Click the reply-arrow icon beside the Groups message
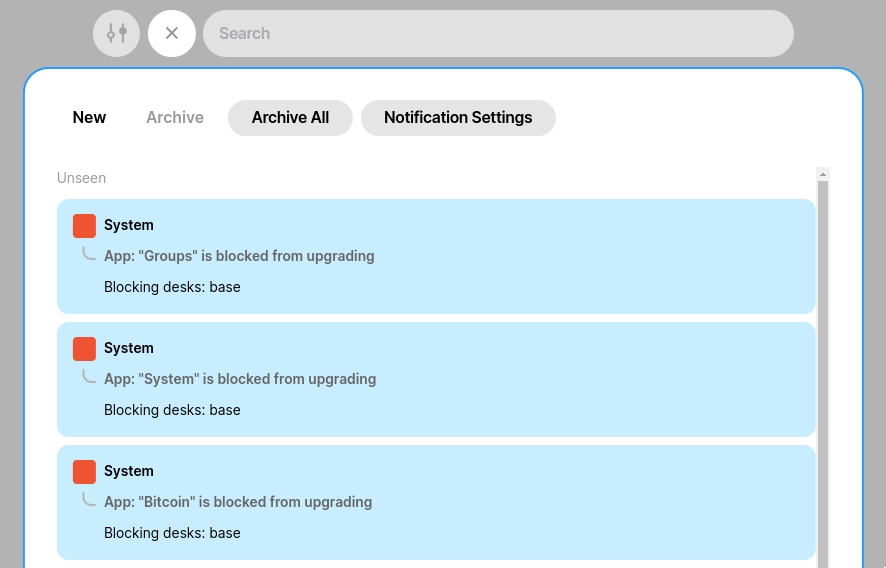 click(88, 253)
